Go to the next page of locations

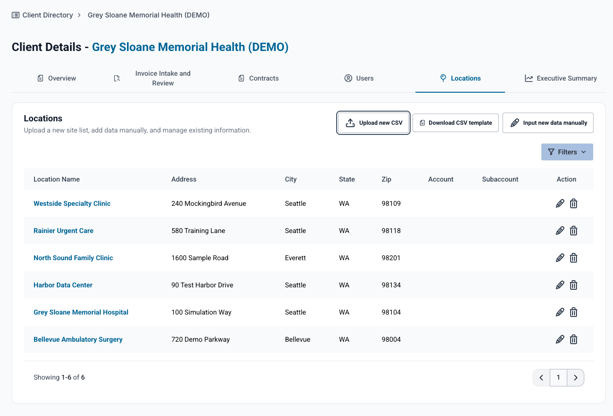click(575, 378)
